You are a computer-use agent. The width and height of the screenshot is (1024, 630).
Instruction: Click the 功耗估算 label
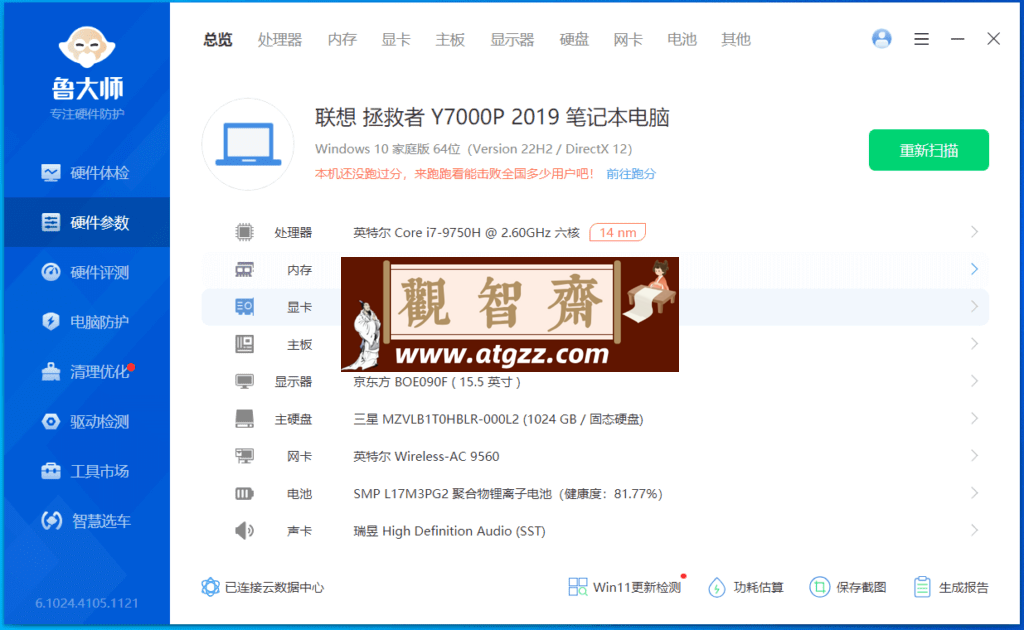coord(758,588)
